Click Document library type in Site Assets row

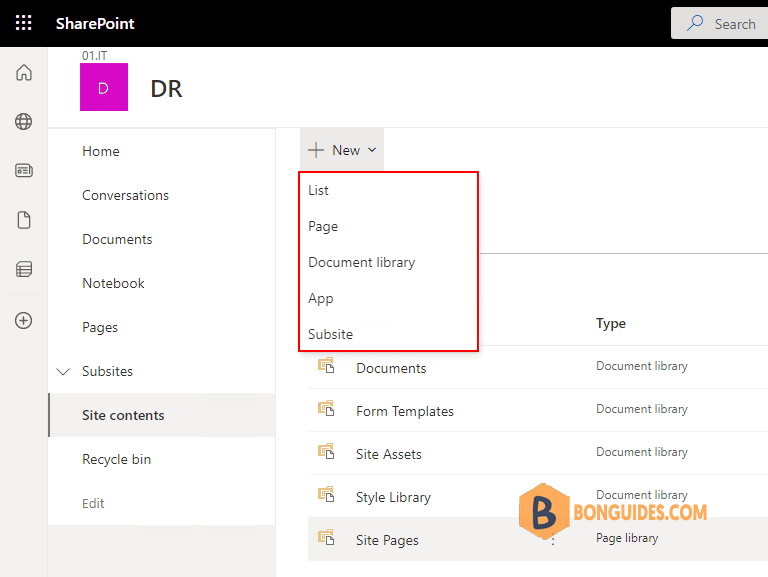point(642,453)
